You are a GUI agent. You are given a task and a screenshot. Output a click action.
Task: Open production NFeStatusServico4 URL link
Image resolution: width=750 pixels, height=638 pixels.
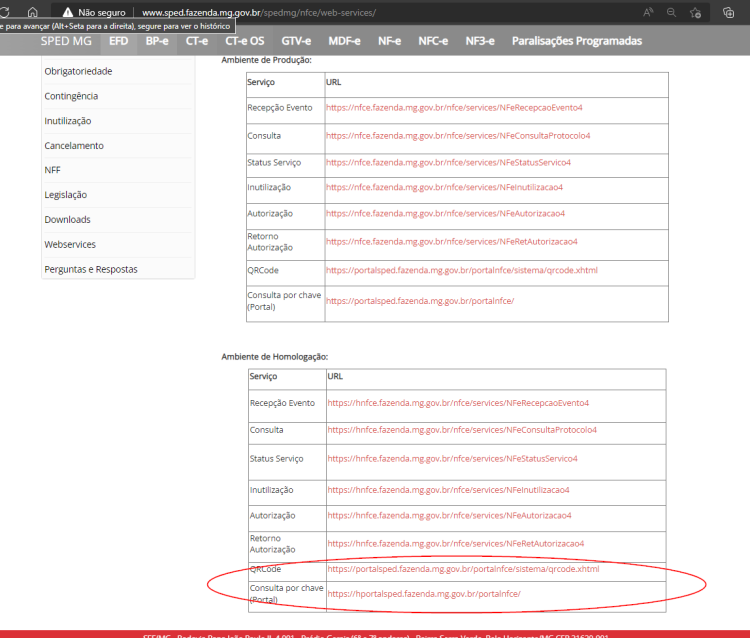[x=449, y=163]
